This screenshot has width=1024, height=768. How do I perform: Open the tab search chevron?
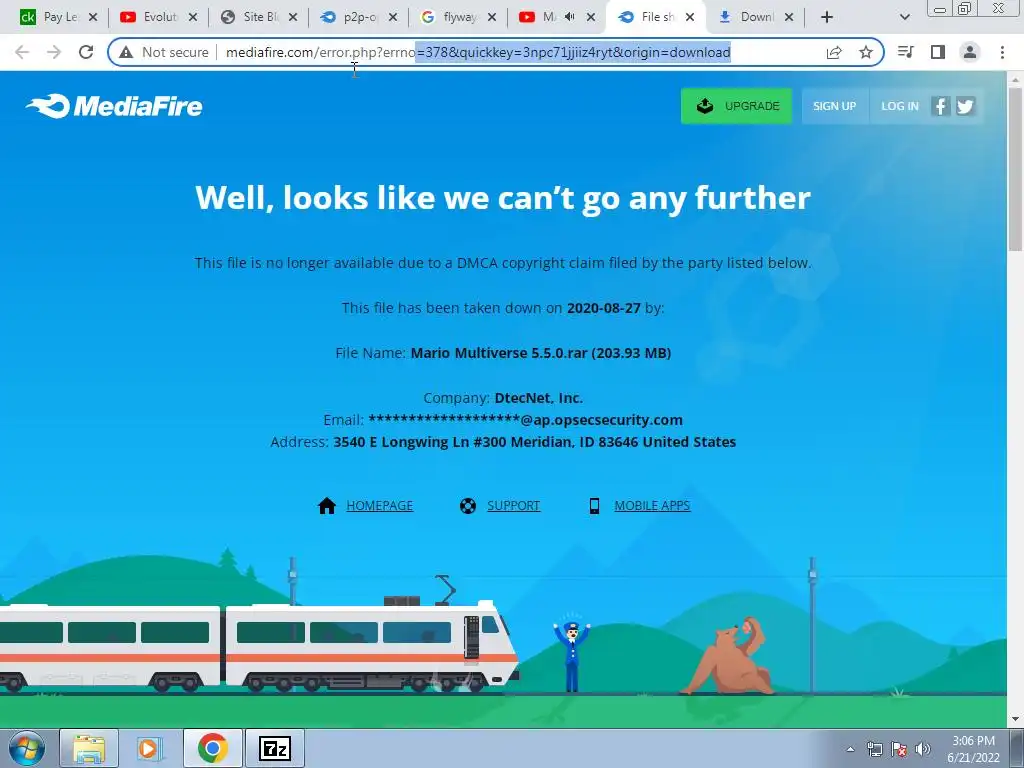tap(904, 17)
